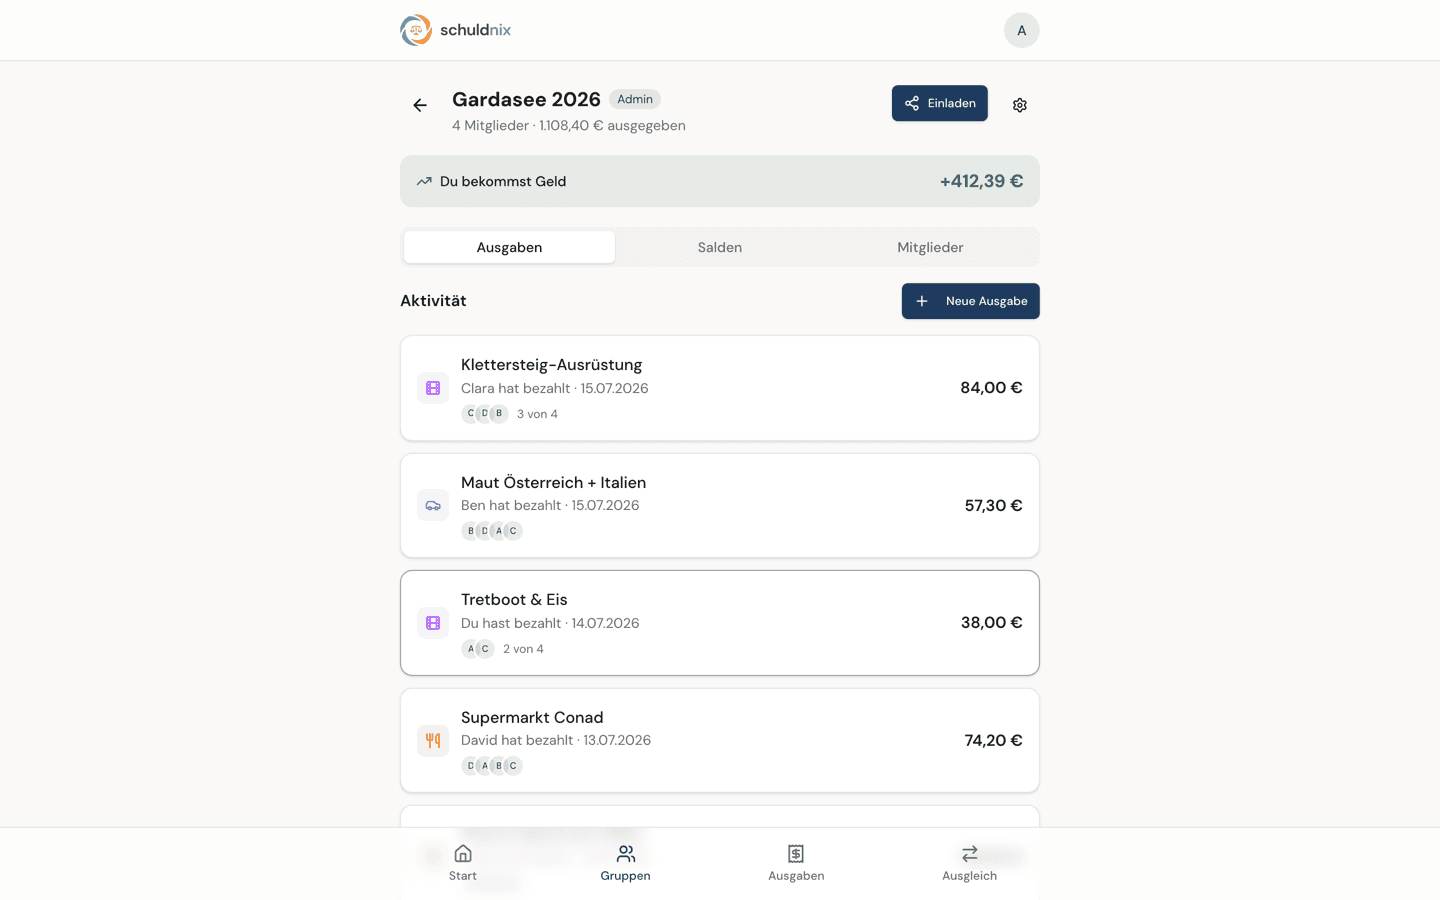Go back using the left arrow icon
Screen dimensions: 1440x900
click(x=420, y=105)
